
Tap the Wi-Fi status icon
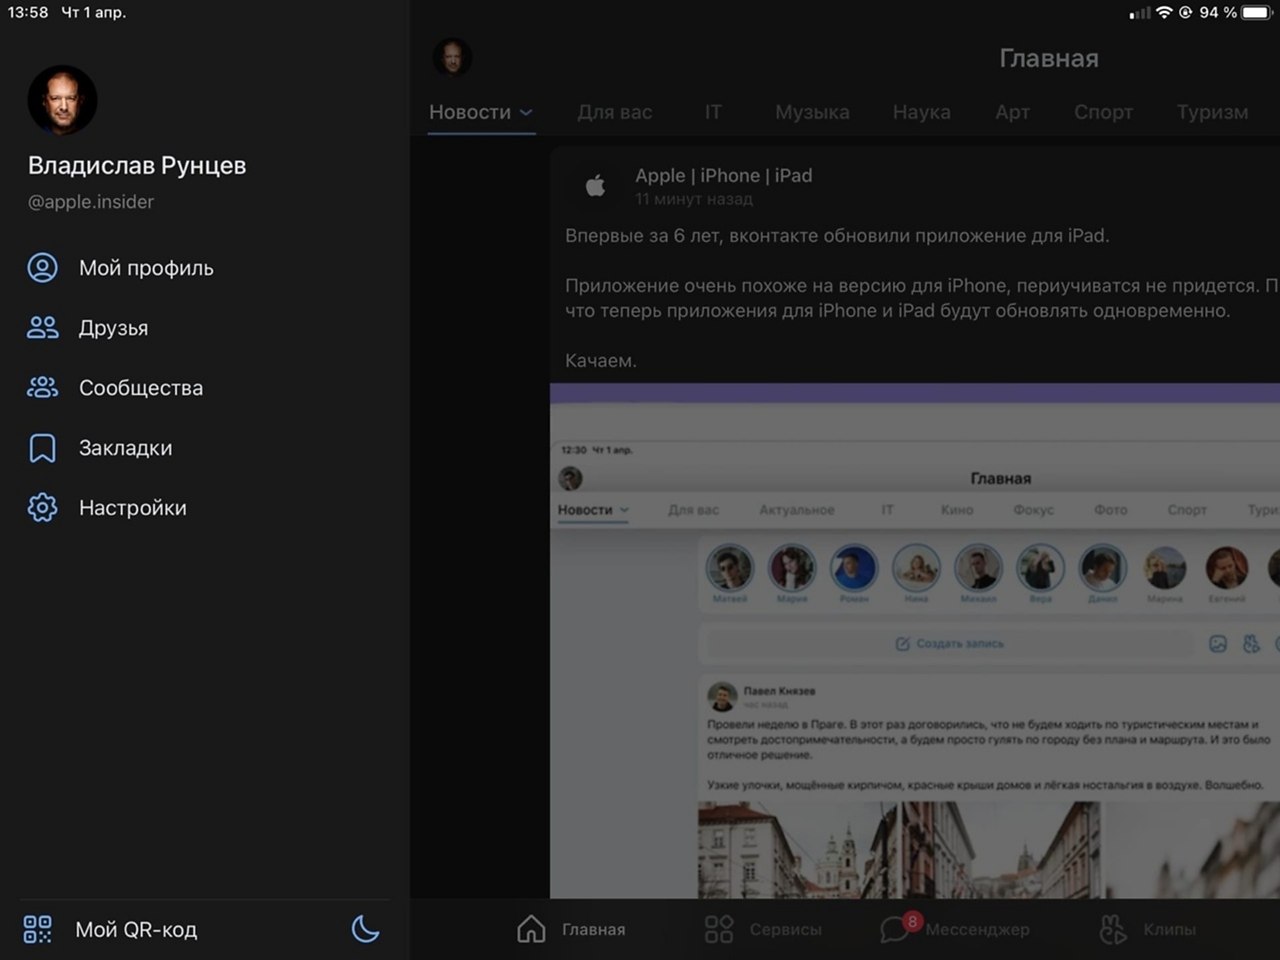(x=1164, y=13)
